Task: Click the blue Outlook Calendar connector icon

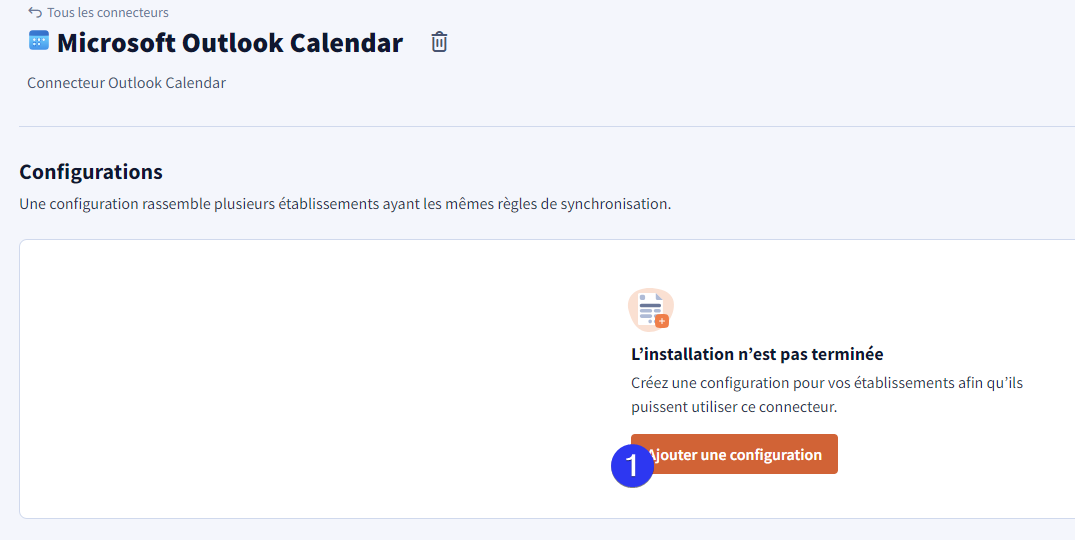Action: pos(38,40)
